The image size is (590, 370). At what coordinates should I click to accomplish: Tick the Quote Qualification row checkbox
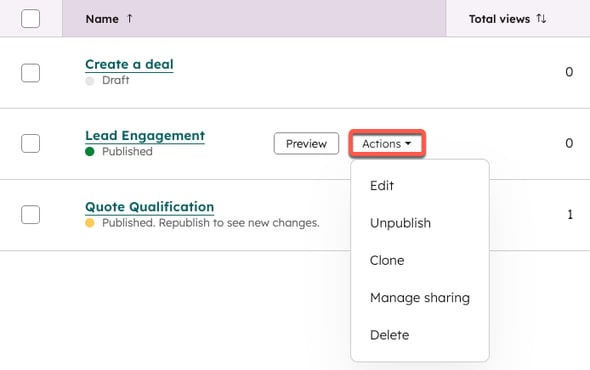pyautogui.click(x=30, y=215)
